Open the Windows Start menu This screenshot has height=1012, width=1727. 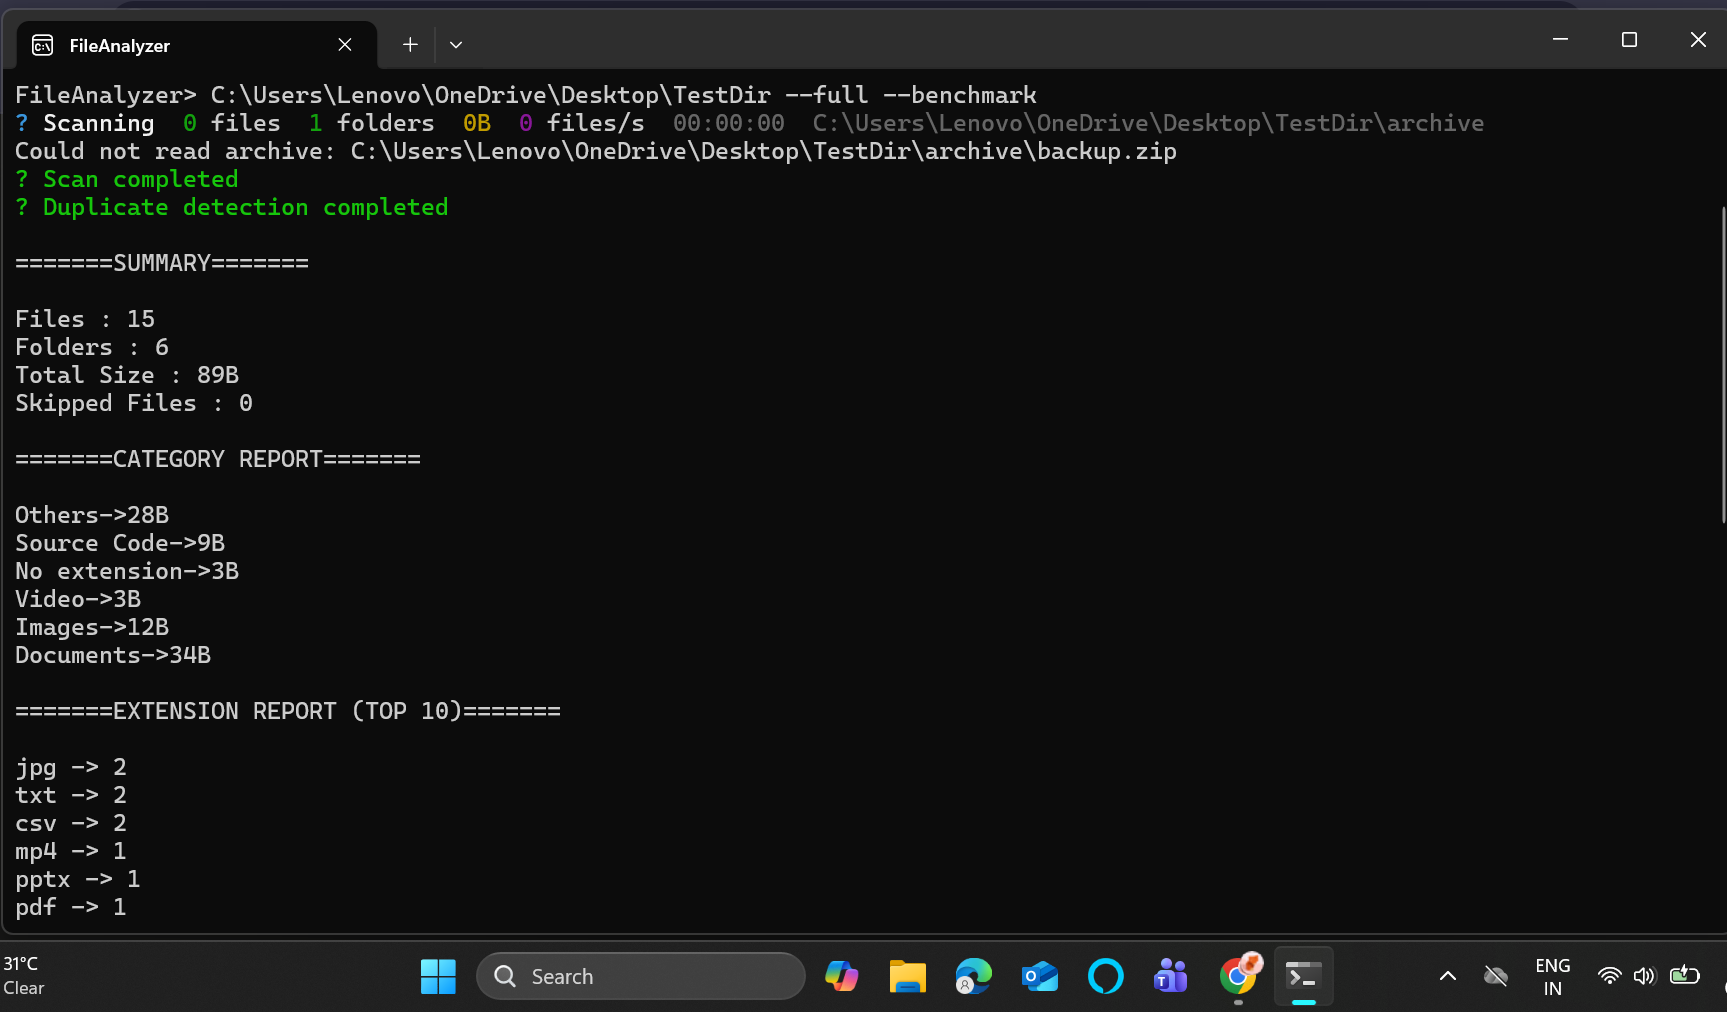click(x=438, y=976)
